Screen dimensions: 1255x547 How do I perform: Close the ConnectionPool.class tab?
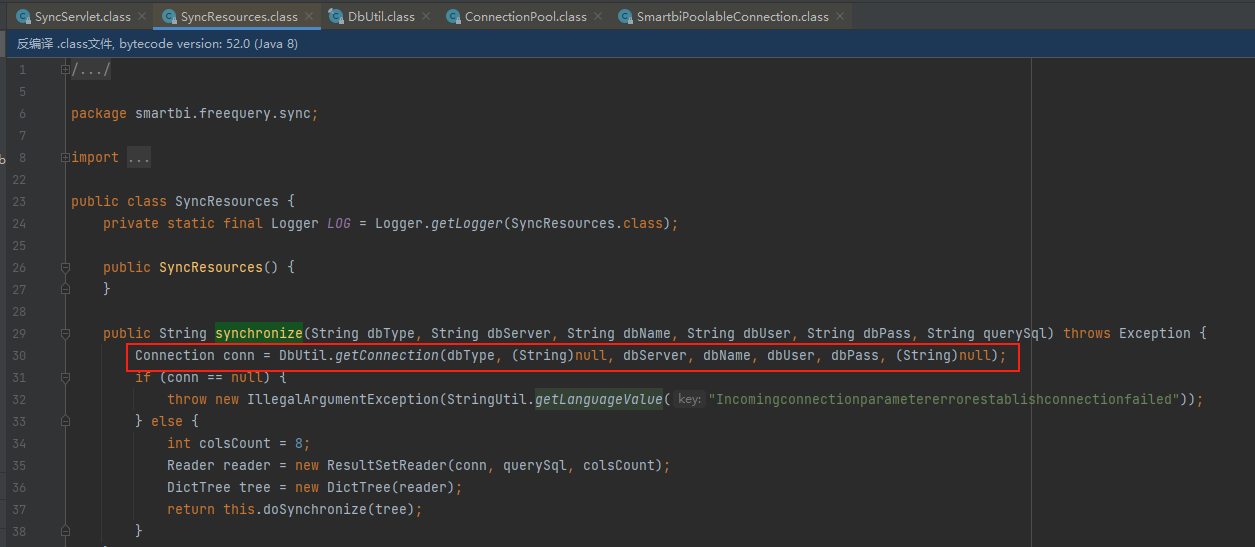[598, 17]
